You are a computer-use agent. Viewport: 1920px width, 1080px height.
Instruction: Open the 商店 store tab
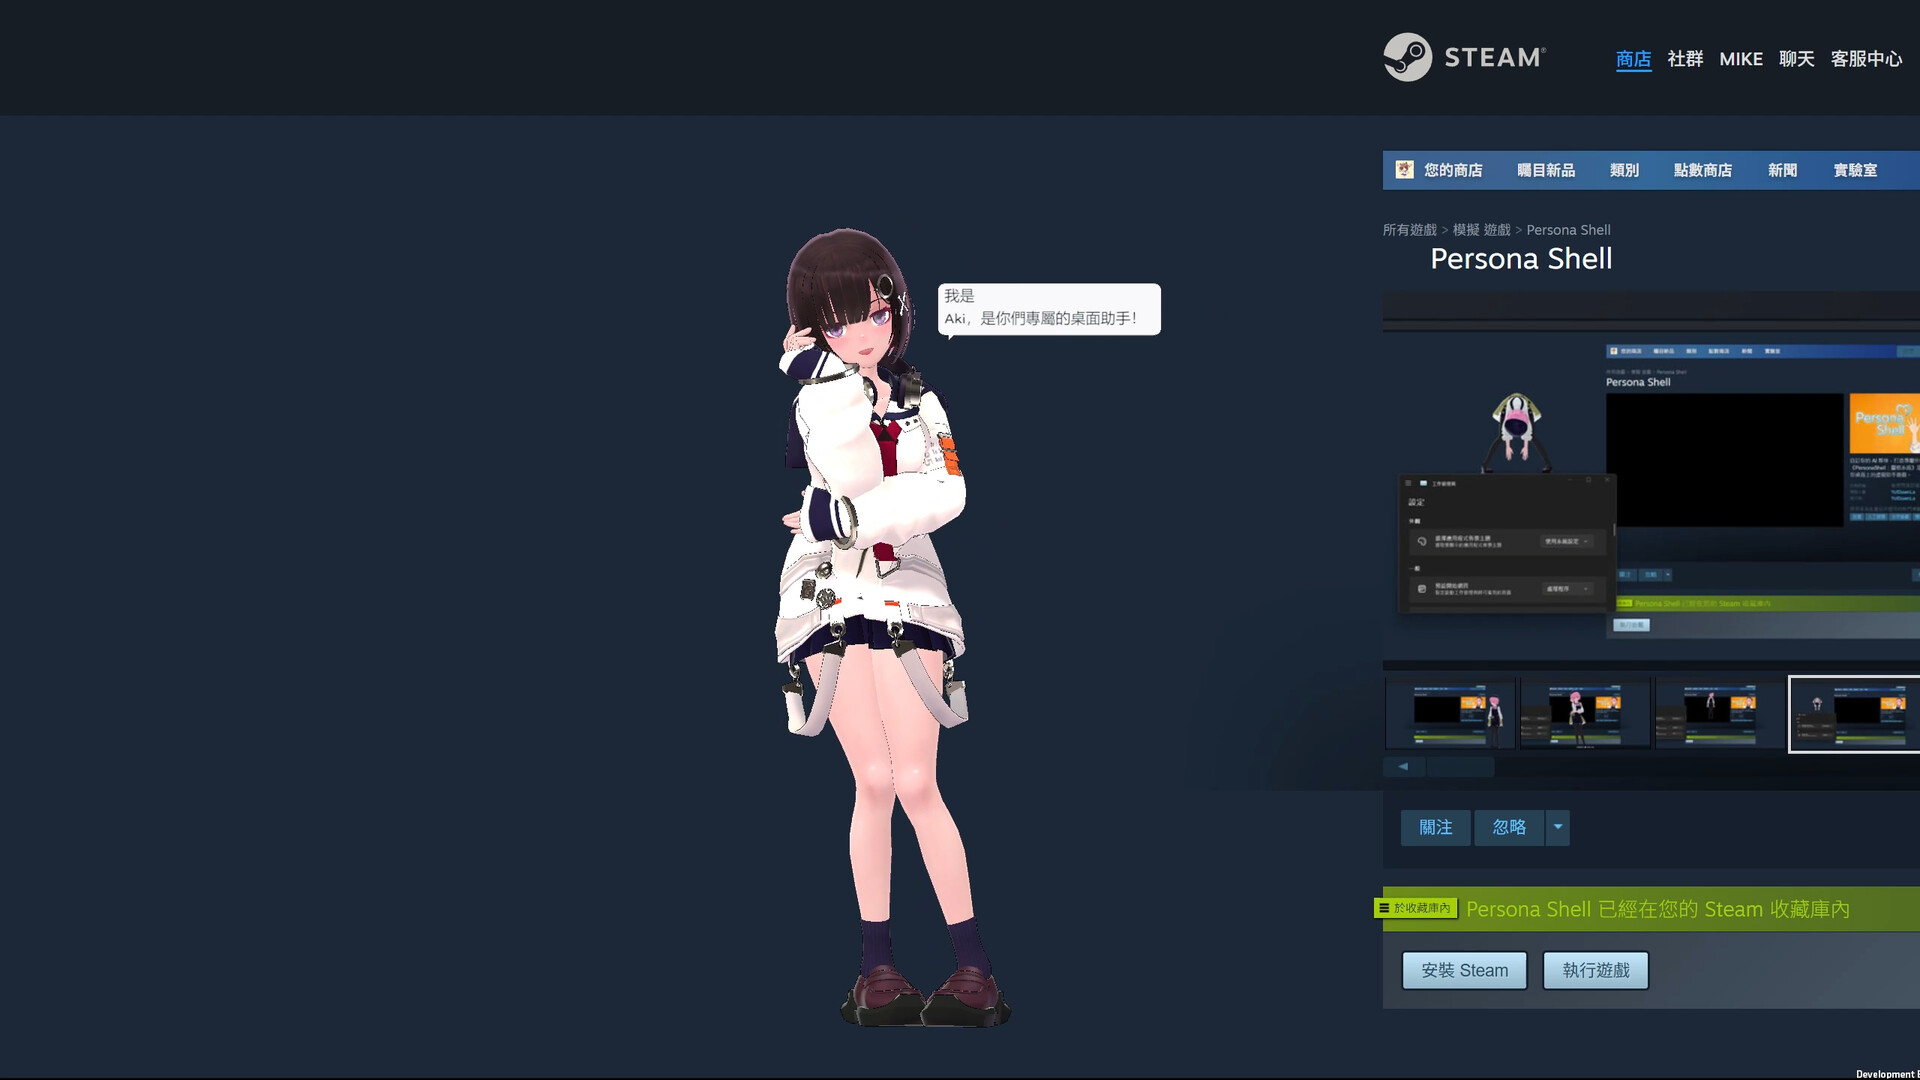click(1633, 59)
